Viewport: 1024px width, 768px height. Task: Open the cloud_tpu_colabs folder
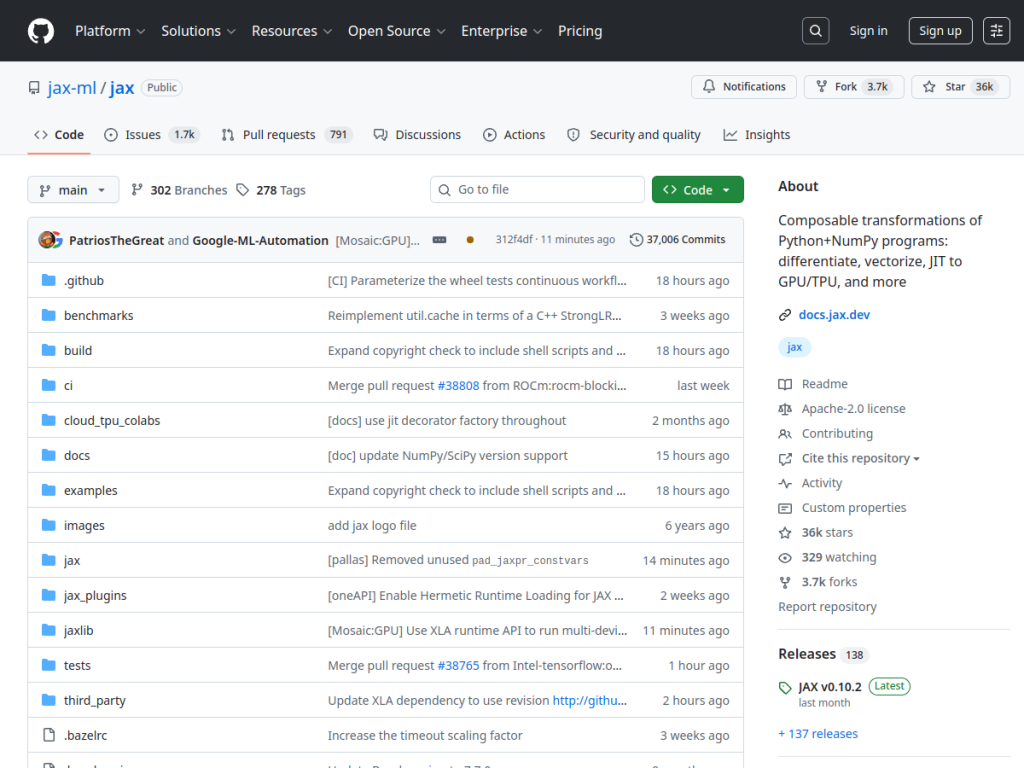(x=112, y=421)
